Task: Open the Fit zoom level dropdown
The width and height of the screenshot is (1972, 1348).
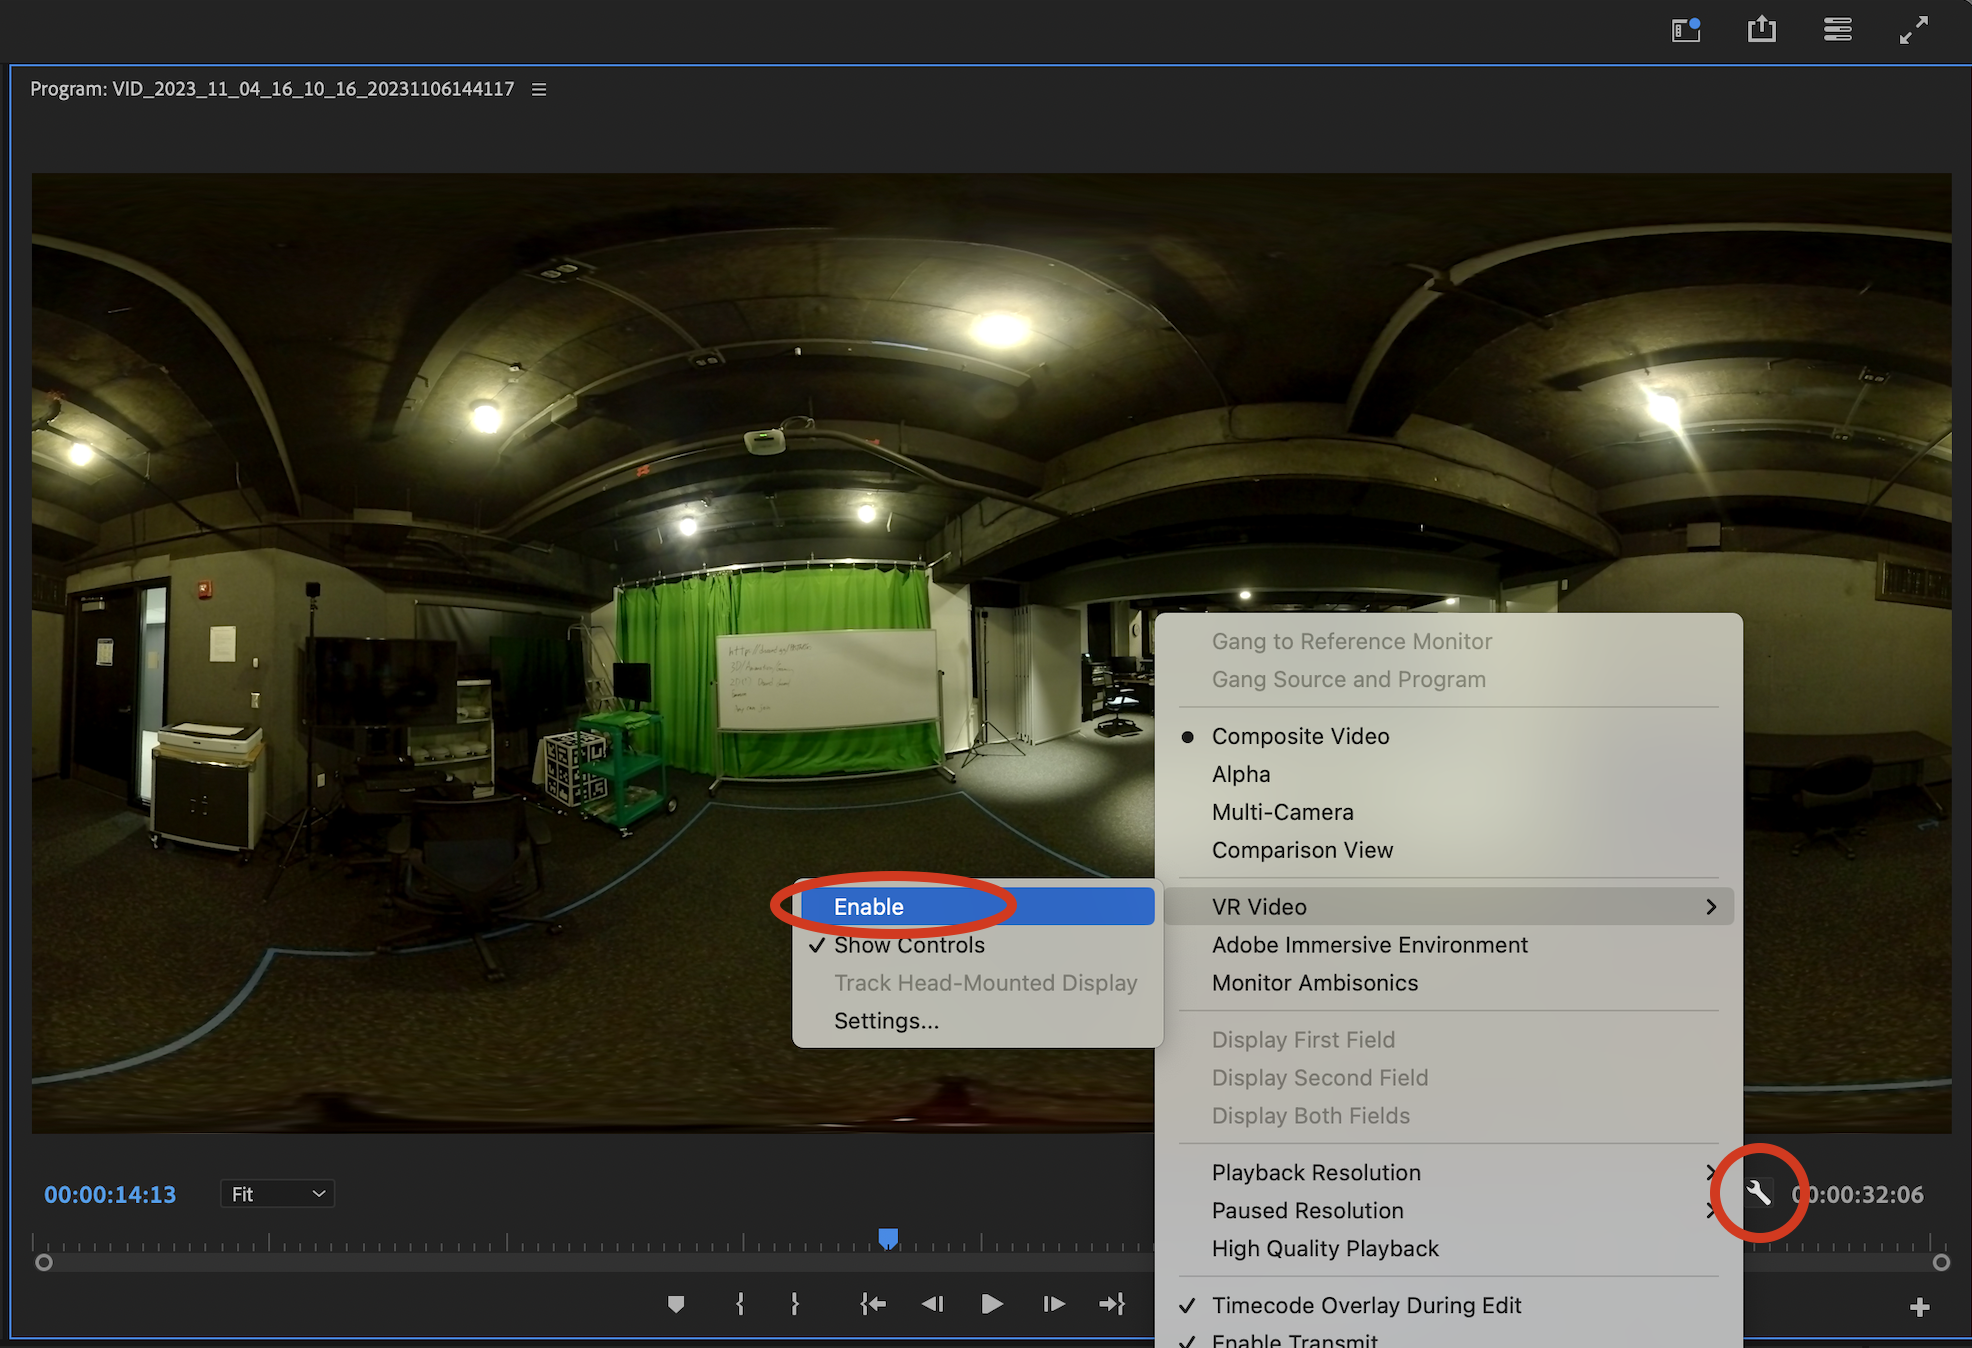Action: click(277, 1193)
